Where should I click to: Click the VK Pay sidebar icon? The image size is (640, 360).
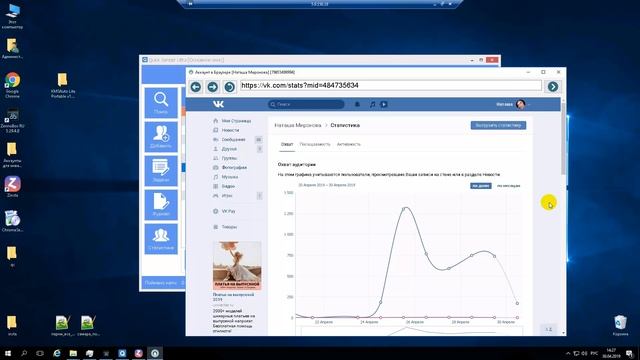click(216, 211)
